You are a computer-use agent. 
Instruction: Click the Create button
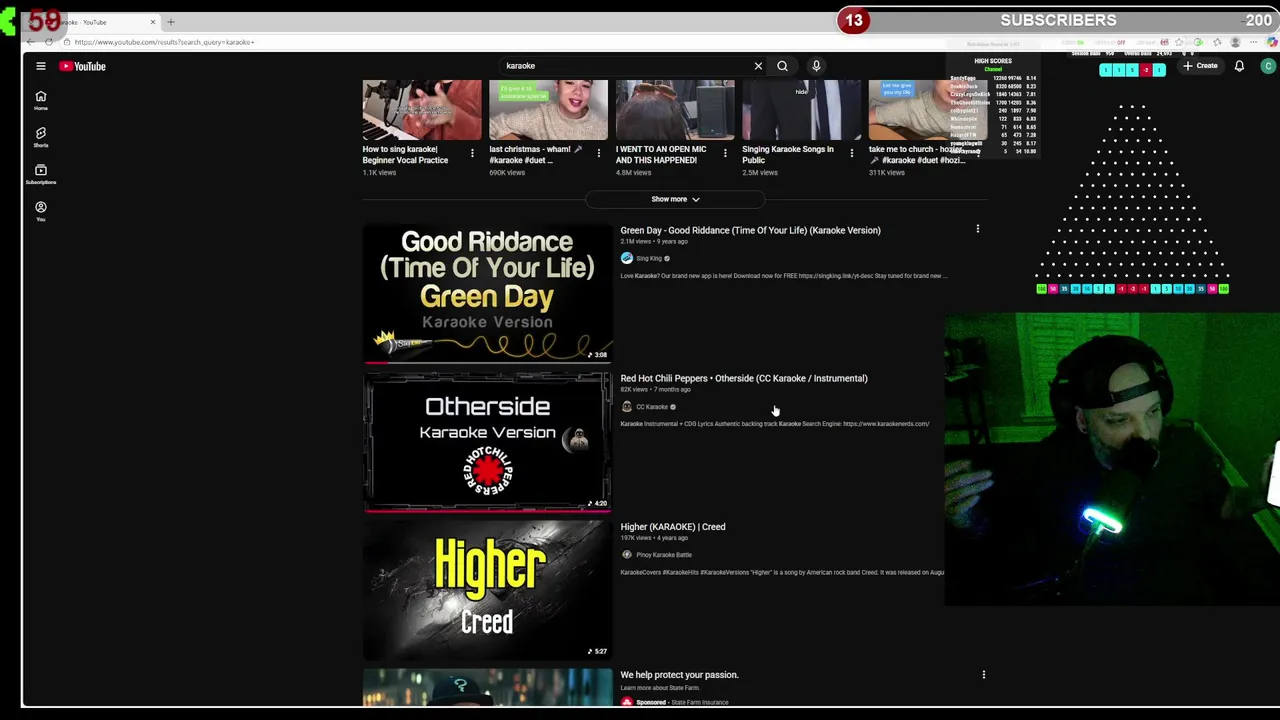point(1200,66)
